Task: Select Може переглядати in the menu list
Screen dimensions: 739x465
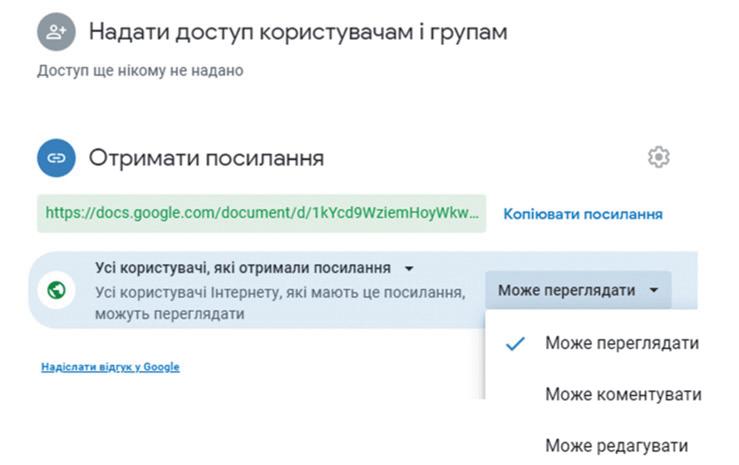Action: [621, 343]
